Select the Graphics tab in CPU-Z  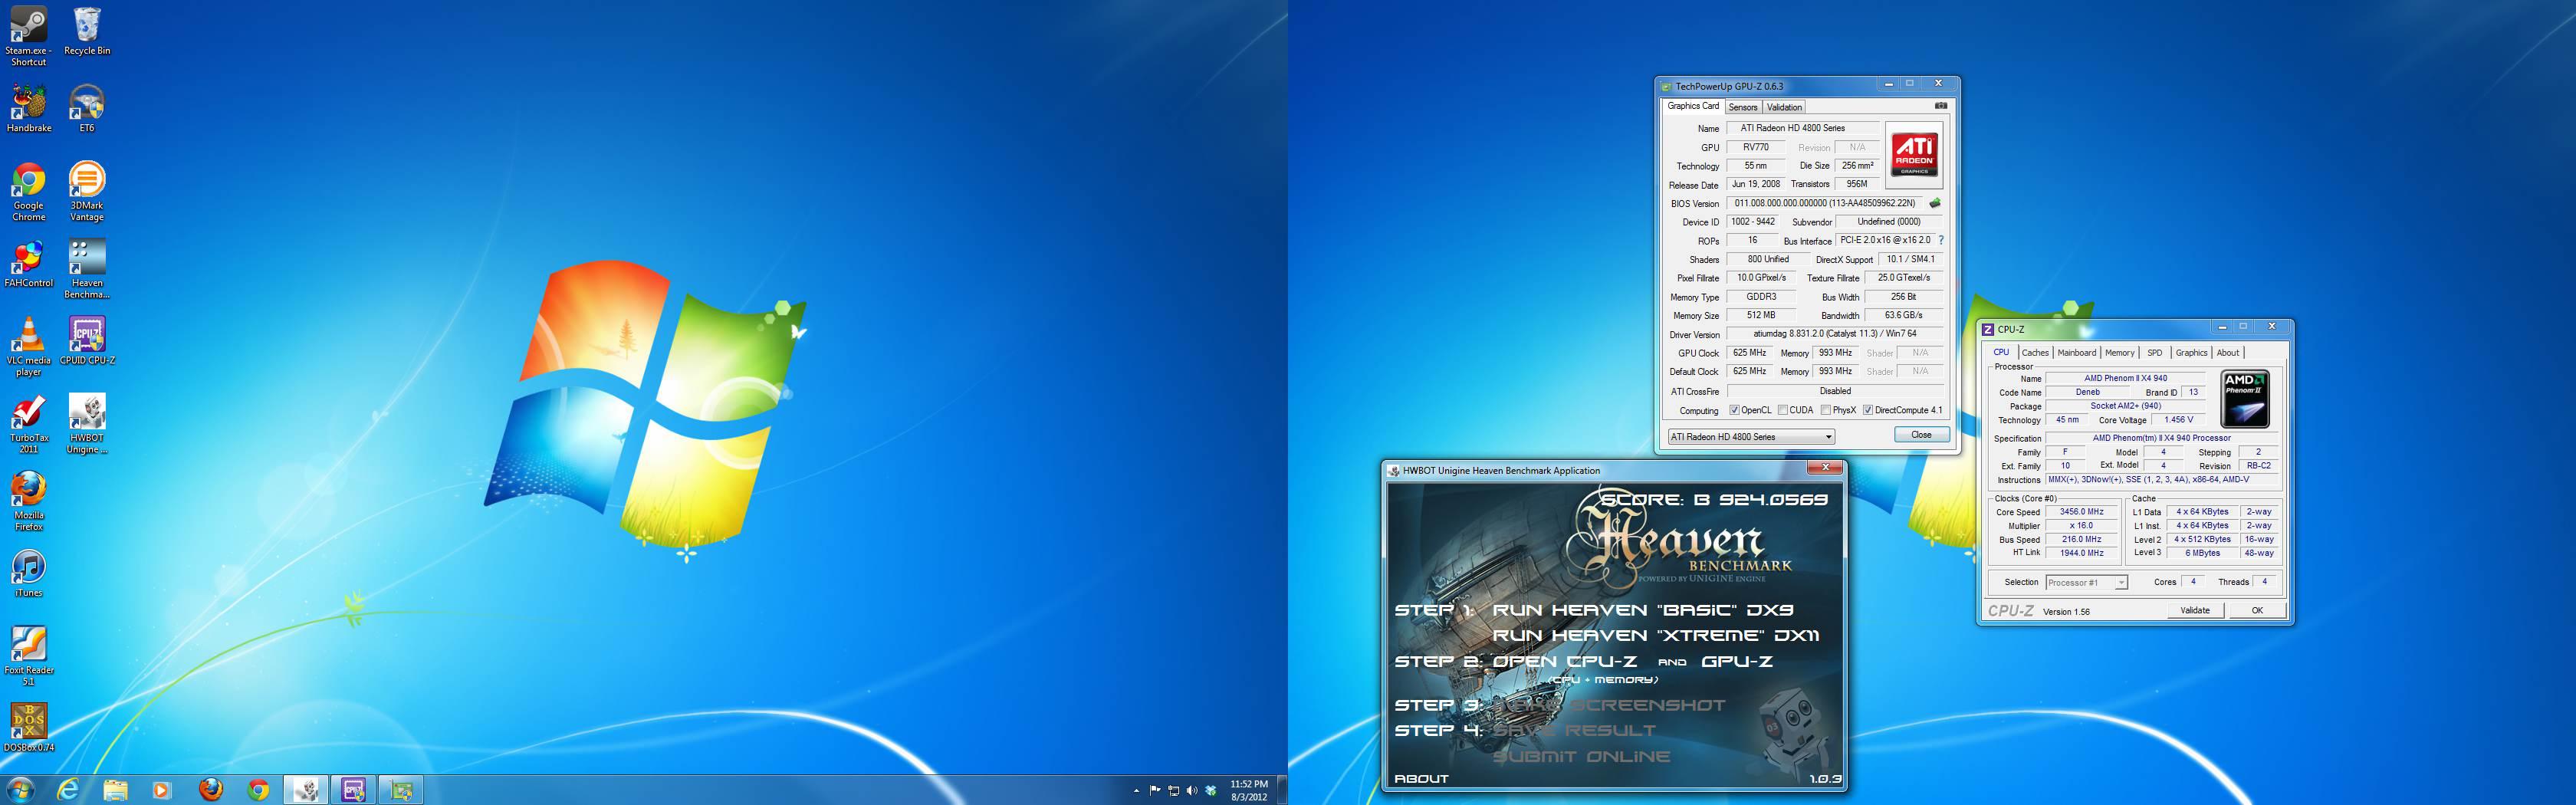tap(2191, 353)
